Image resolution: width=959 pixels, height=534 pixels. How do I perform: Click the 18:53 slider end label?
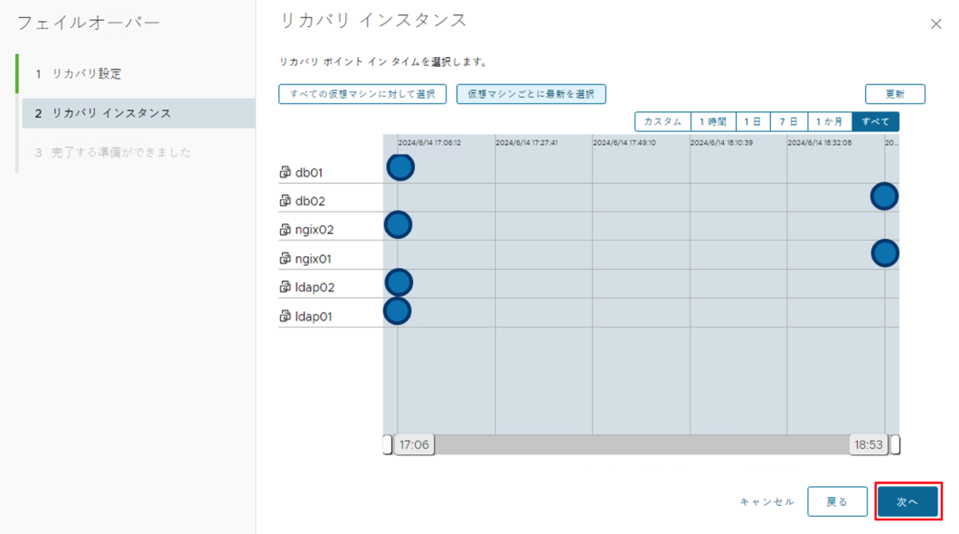click(868, 445)
